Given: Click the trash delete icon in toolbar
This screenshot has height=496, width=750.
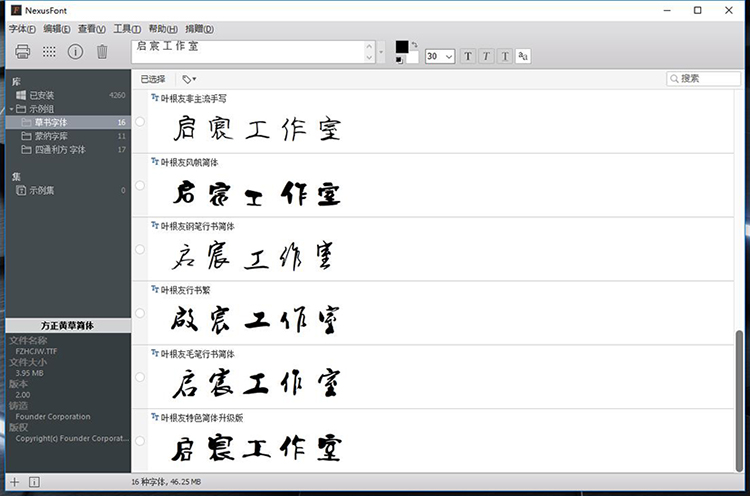Looking at the screenshot, I should point(102,51).
